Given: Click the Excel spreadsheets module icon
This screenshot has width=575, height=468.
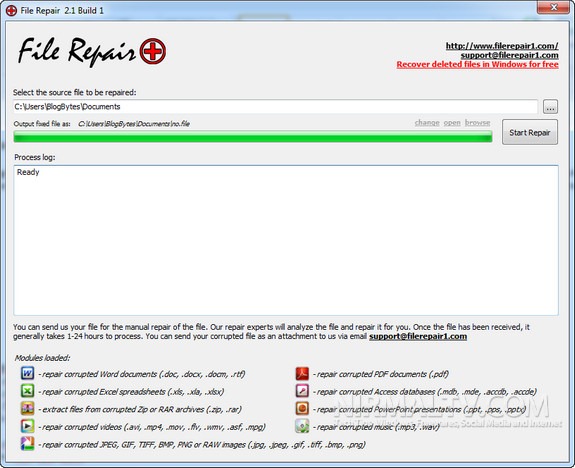Looking at the screenshot, I should [28, 391].
